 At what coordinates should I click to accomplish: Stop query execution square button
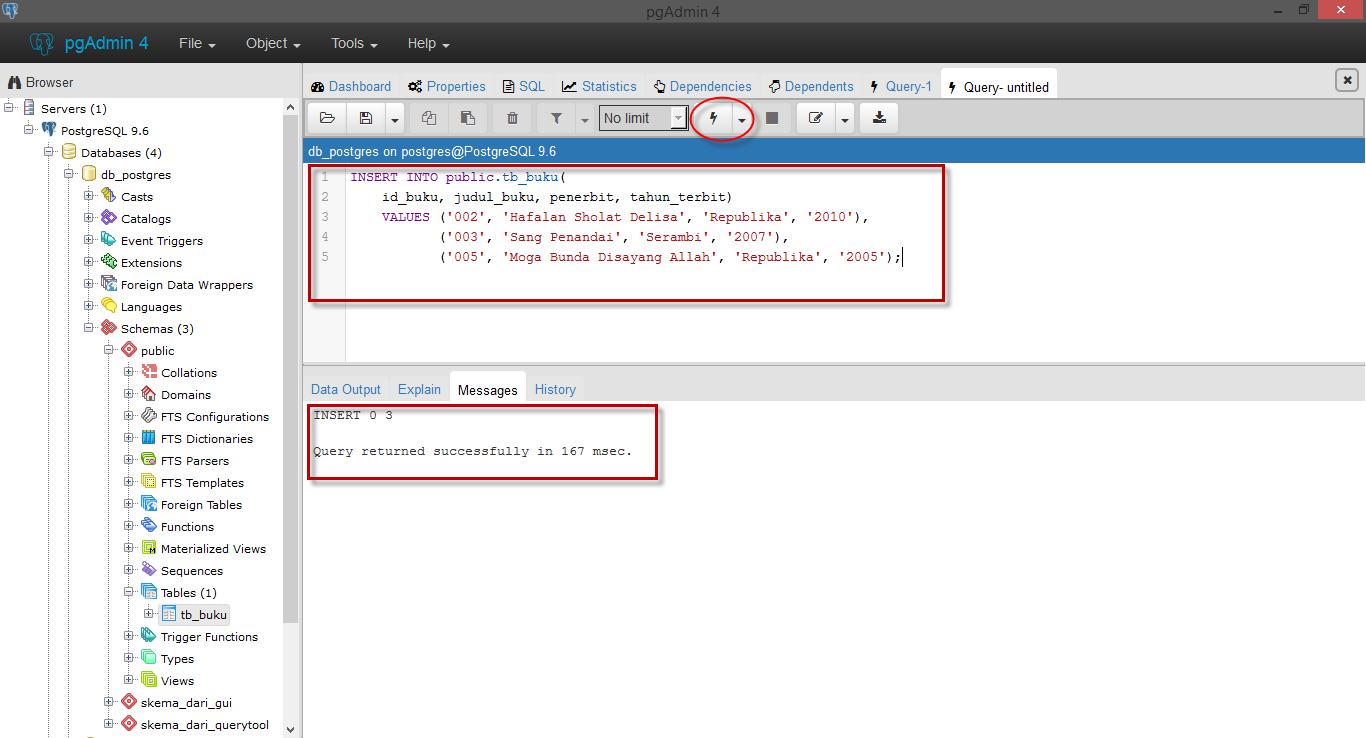click(x=772, y=118)
